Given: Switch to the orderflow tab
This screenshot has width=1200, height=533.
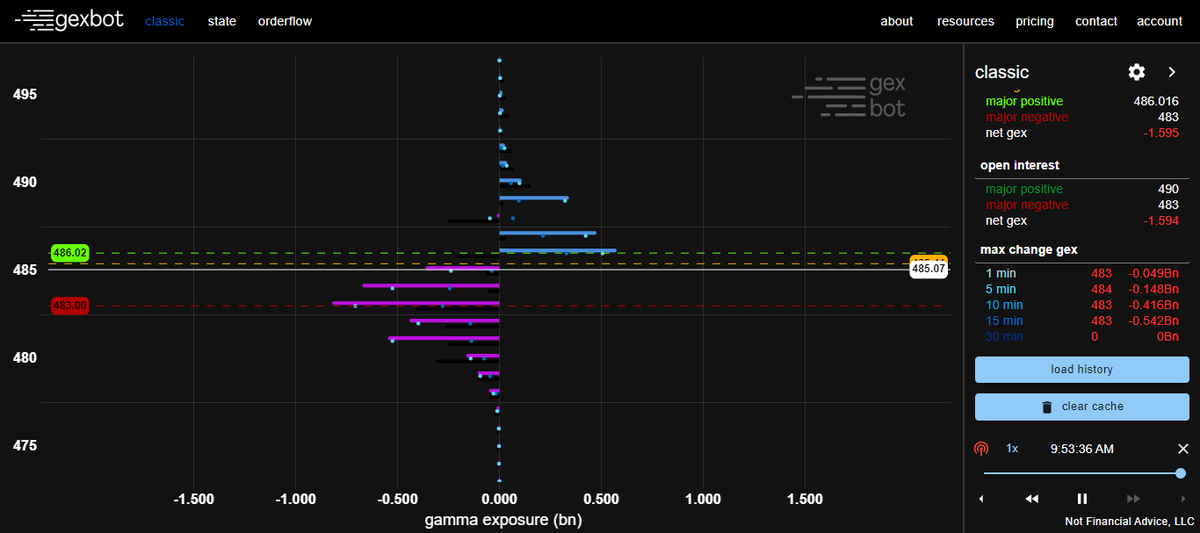Looking at the screenshot, I should pyautogui.click(x=285, y=21).
